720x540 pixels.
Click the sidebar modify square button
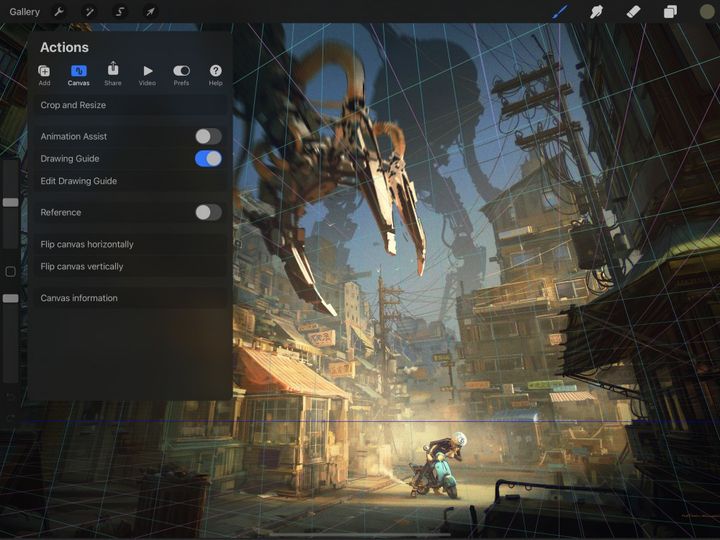point(11,272)
